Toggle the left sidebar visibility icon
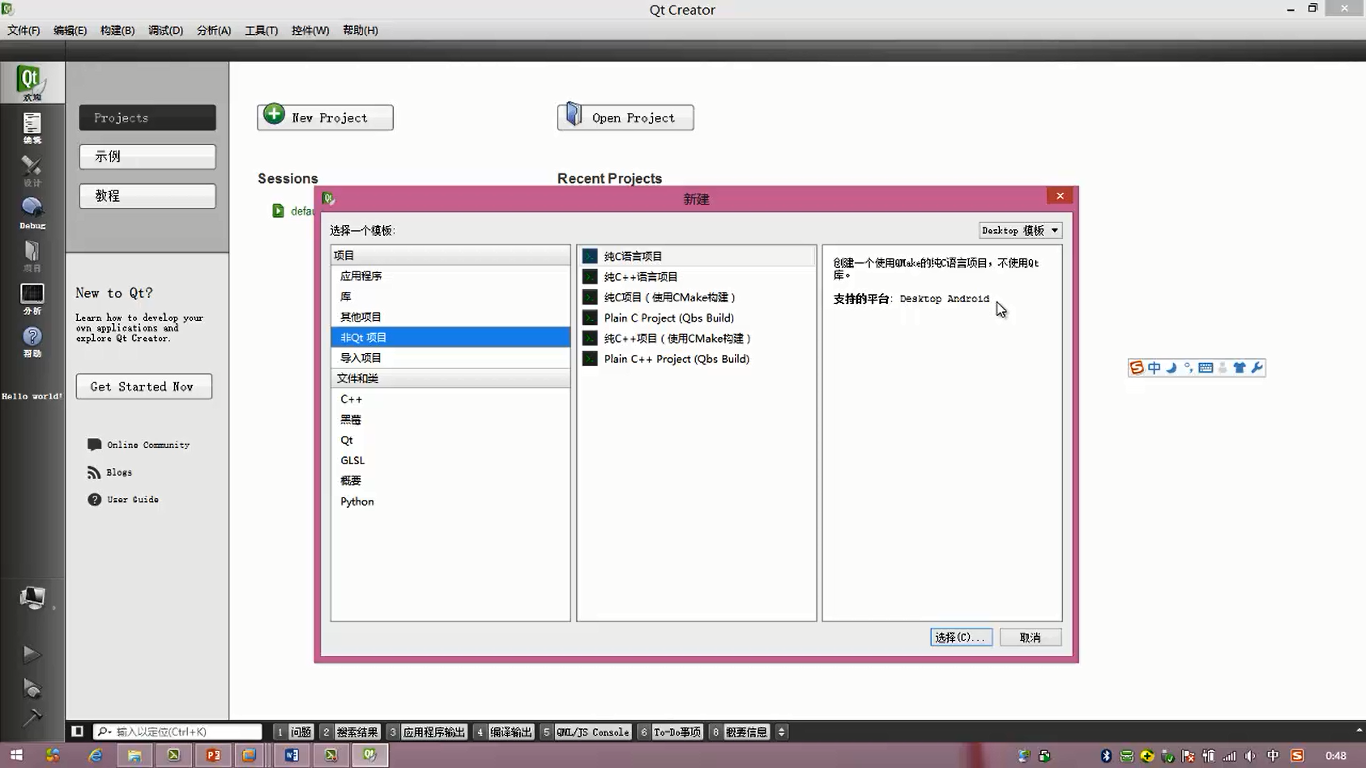This screenshot has width=1366, height=768. click(x=77, y=732)
